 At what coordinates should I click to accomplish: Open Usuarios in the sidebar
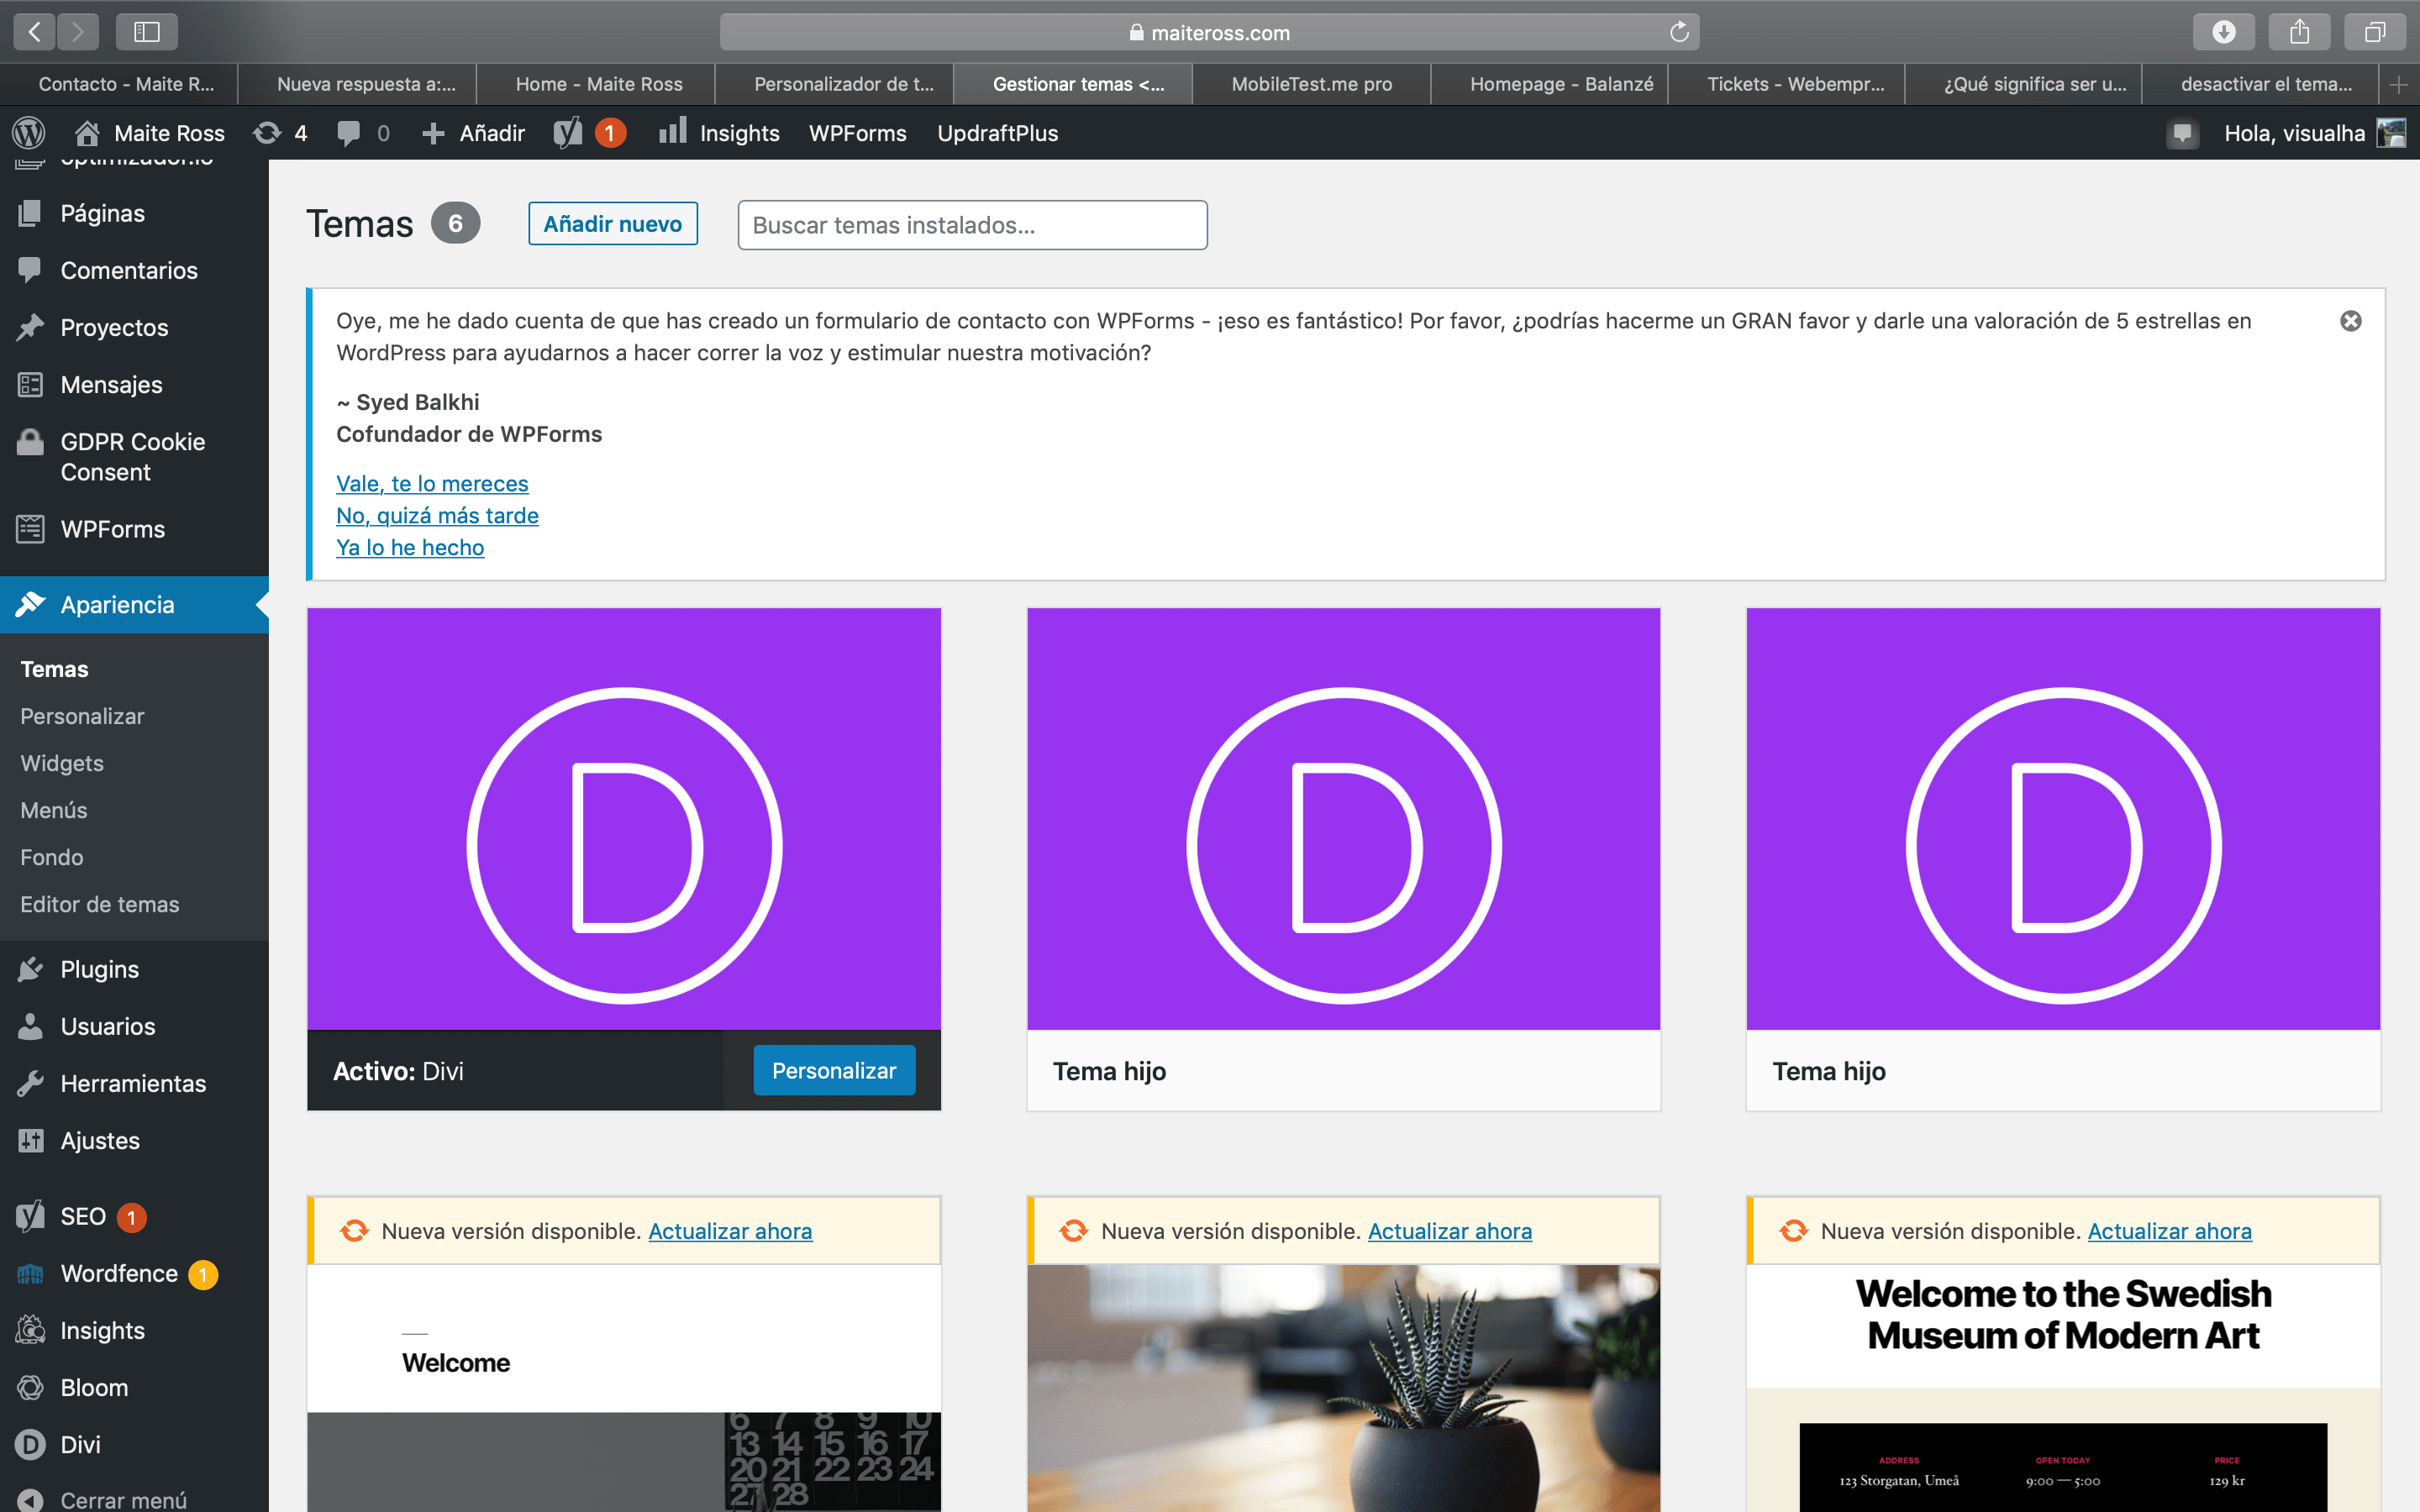pyautogui.click(x=108, y=1026)
